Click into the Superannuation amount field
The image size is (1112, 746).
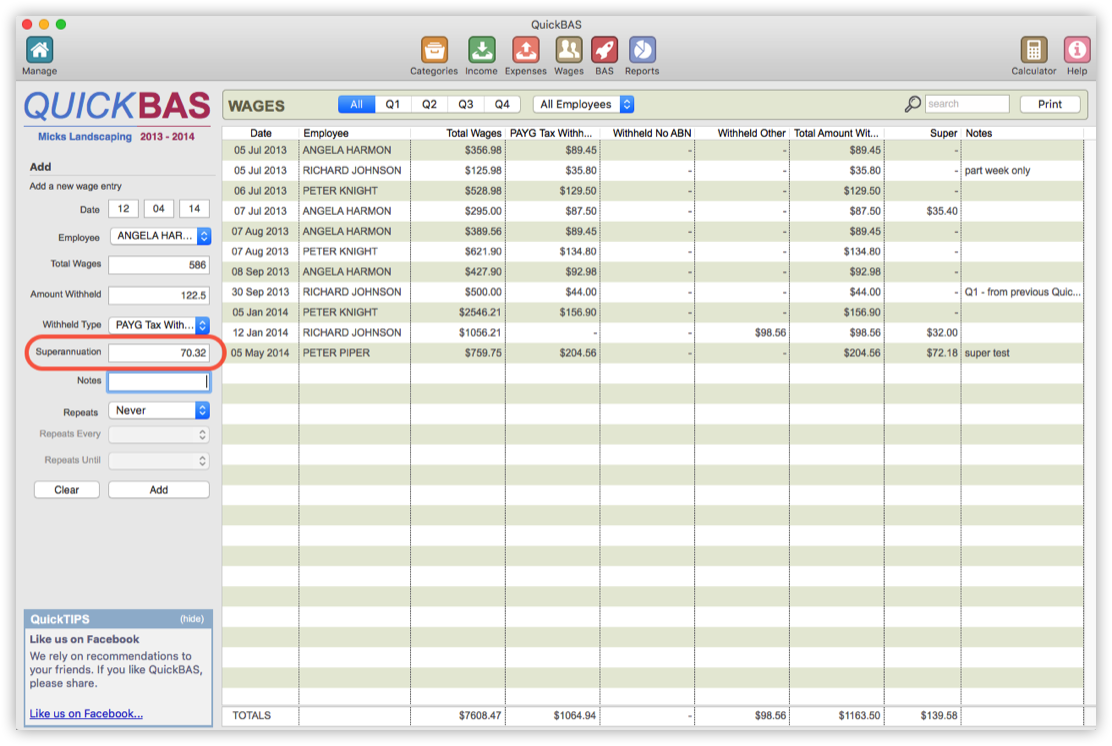pos(158,353)
